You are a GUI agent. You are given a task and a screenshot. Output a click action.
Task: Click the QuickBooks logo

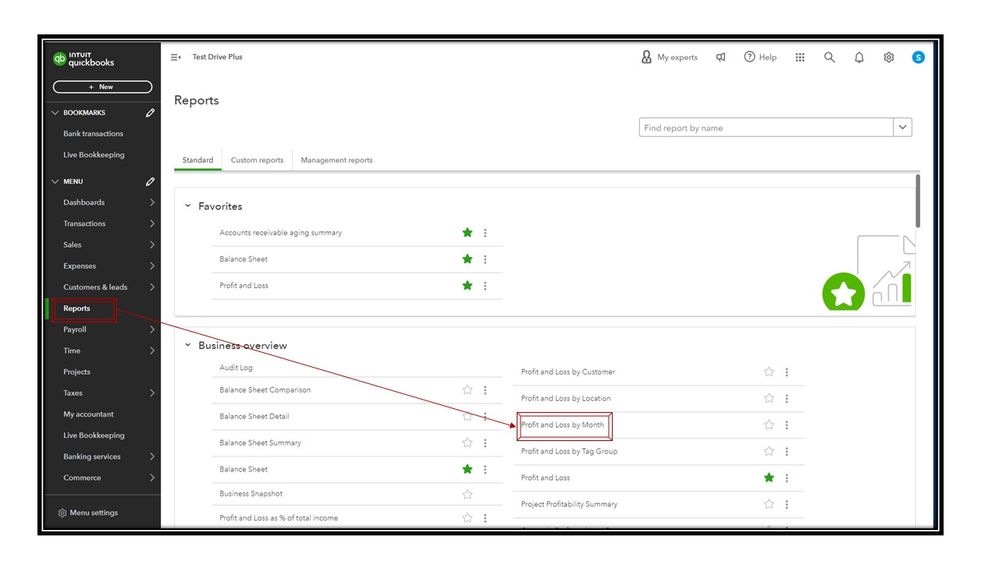point(83,59)
